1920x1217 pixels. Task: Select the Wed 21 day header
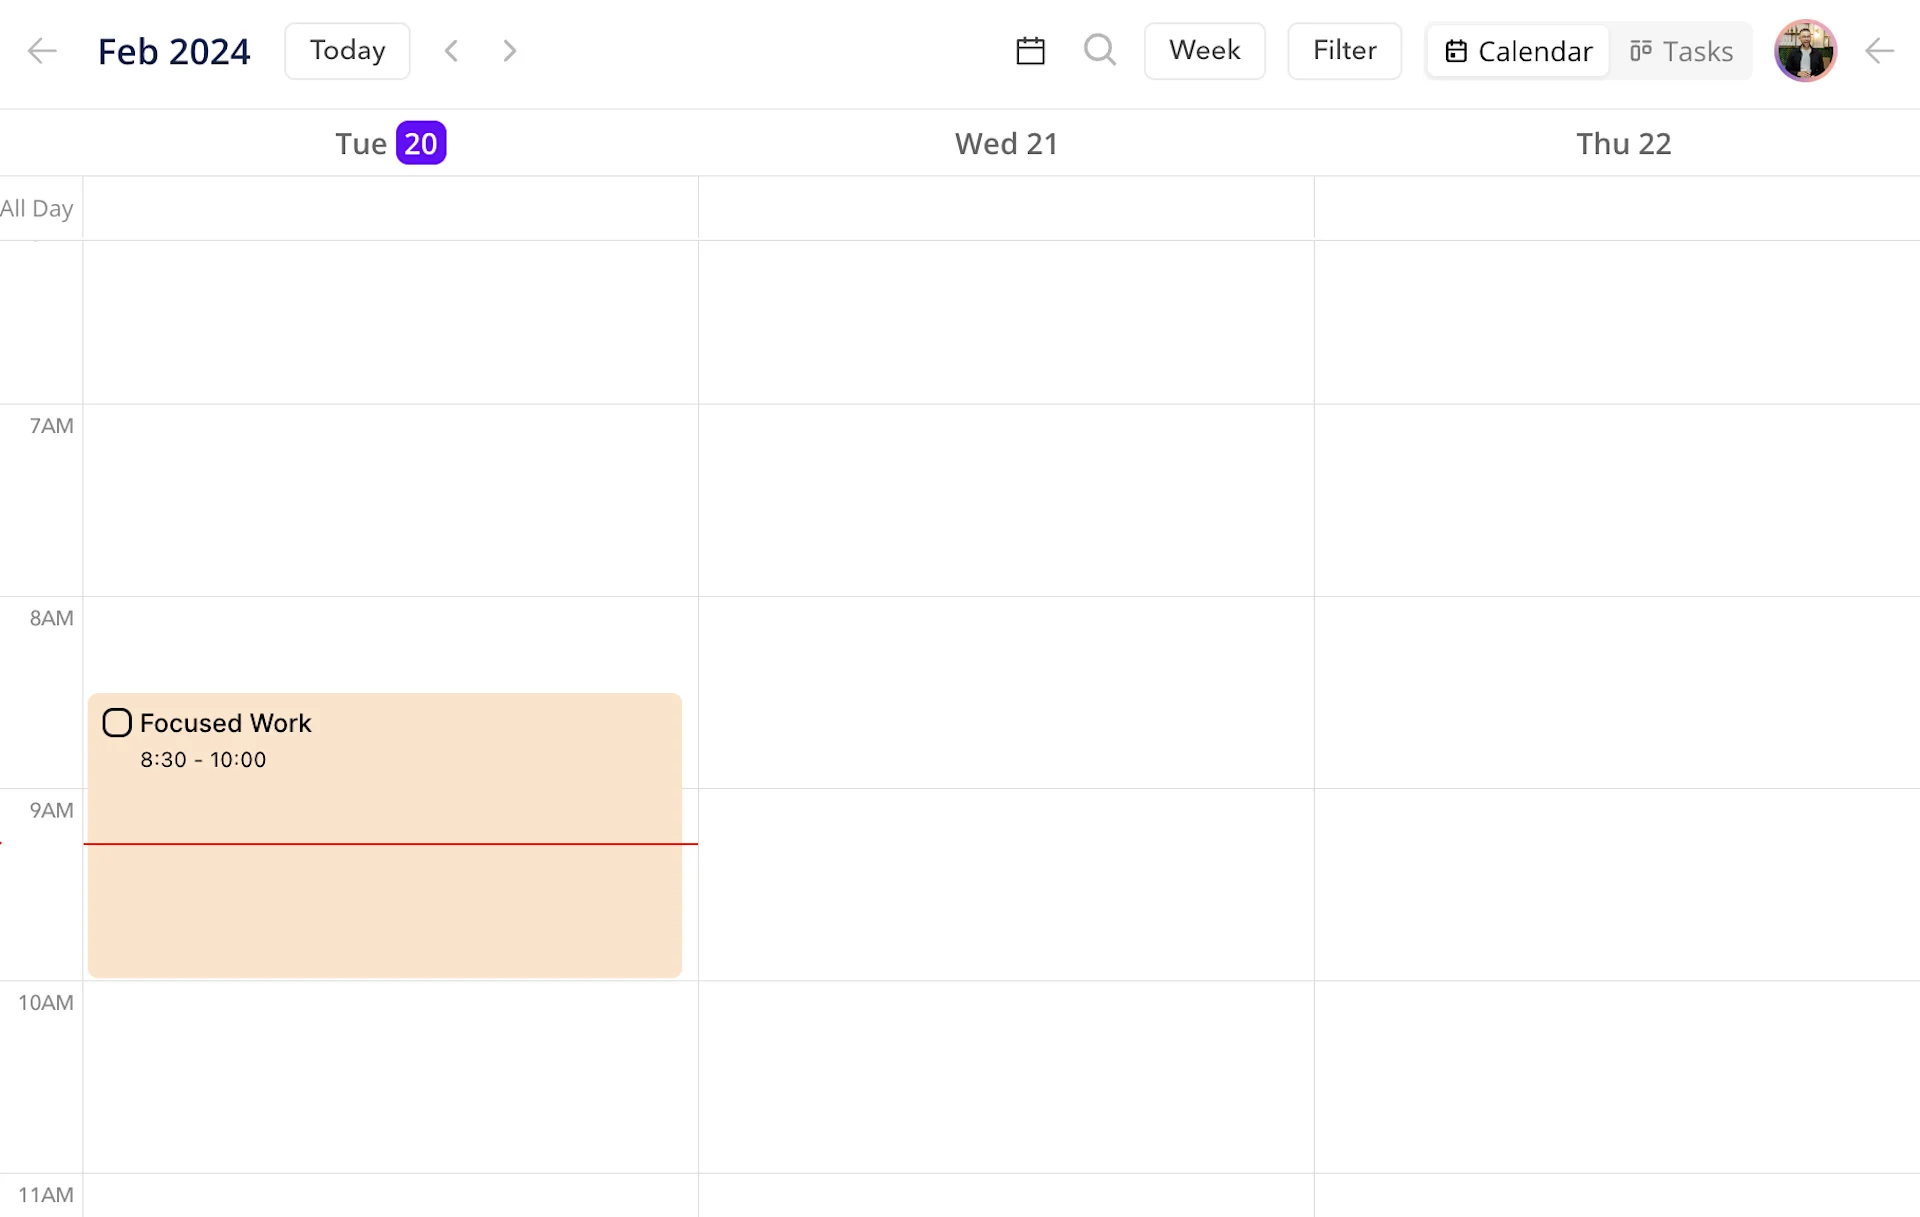pos(1005,143)
